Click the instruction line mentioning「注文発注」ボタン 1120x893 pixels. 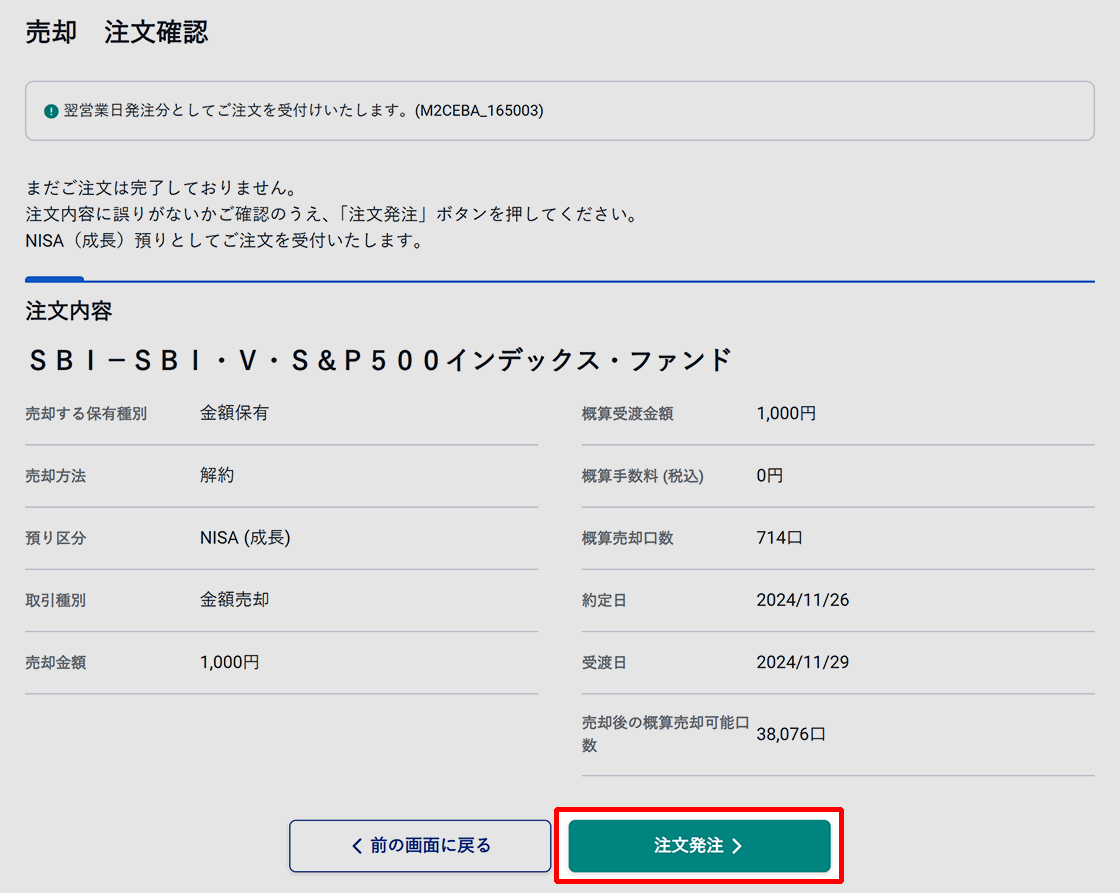point(332,214)
